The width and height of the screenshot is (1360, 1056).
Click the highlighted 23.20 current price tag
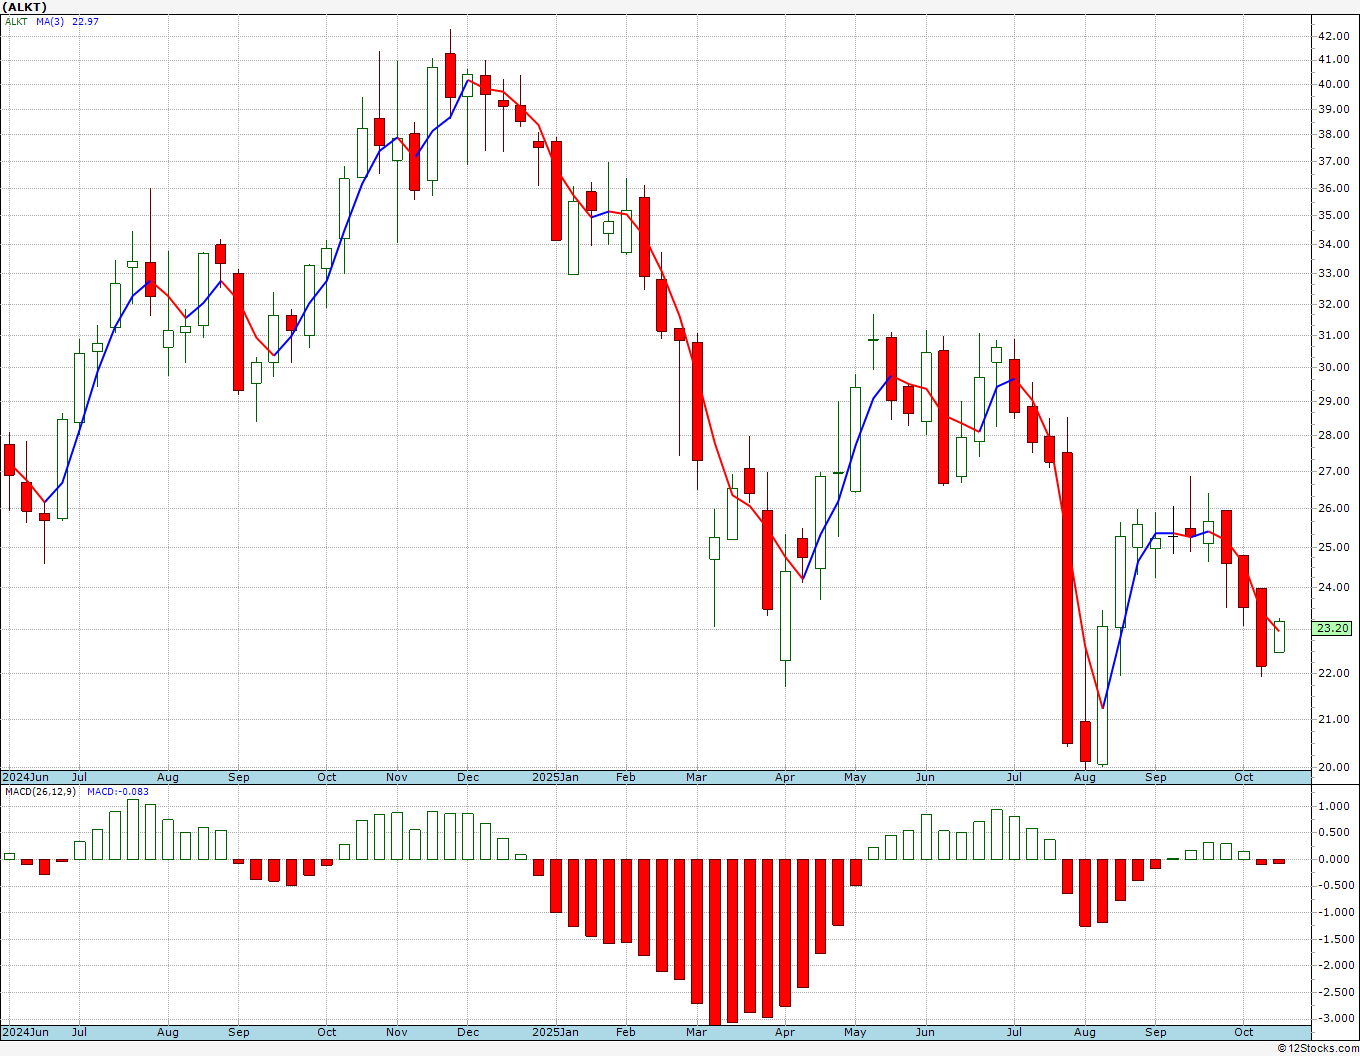coord(1333,628)
